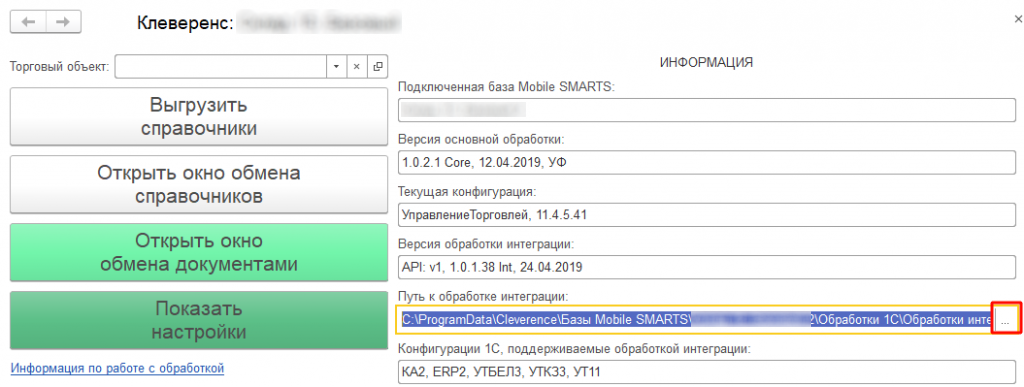This screenshot has height=387, width=1024.
Task: Open окно обмена документами green button
Action: point(199,253)
